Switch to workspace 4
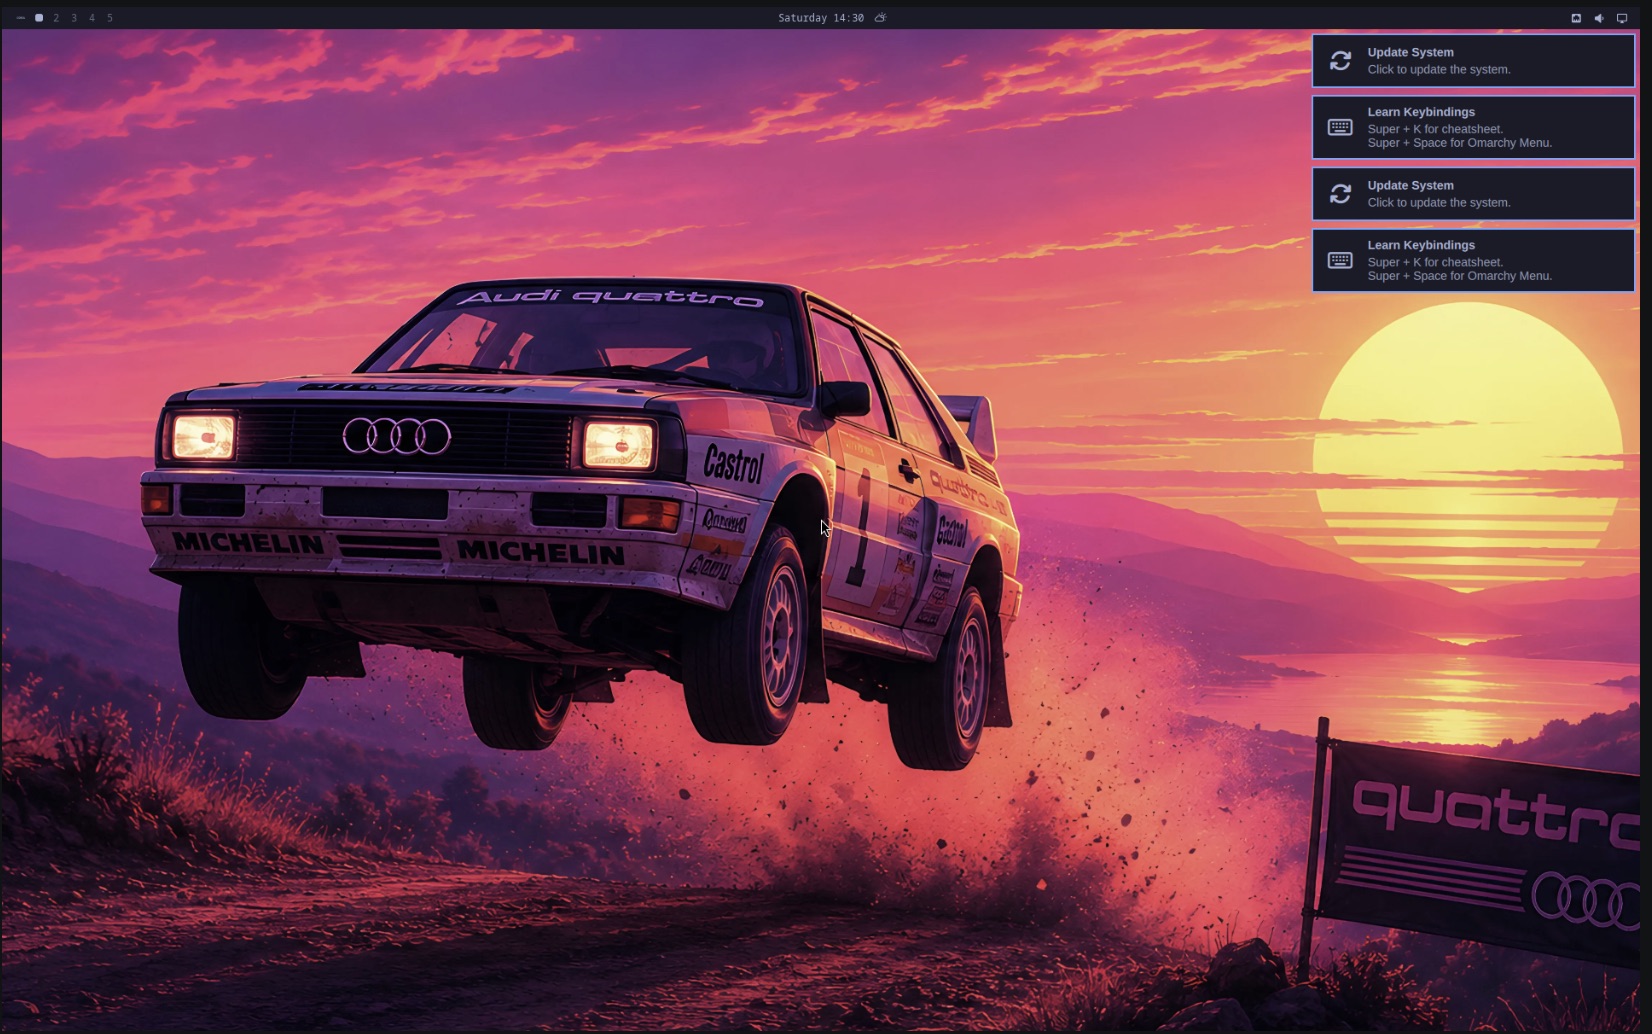Screen dimensions: 1652x1034 [x=92, y=18]
